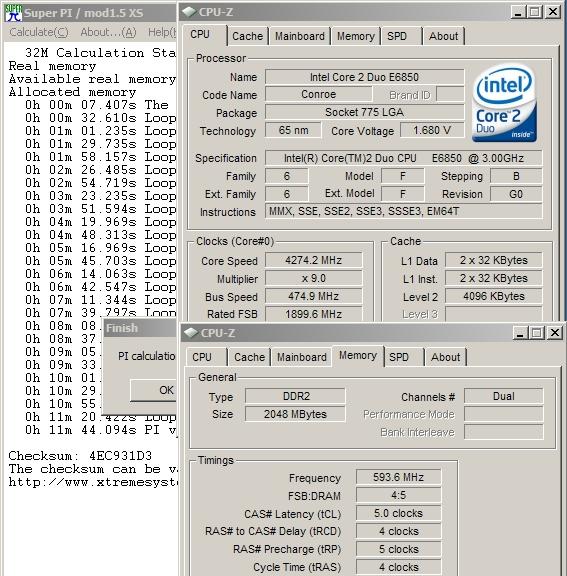This screenshot has height=576, width=567.
Task: Click Rated FSB value 1899.6 MHz
Action: (x=314, y=314)
